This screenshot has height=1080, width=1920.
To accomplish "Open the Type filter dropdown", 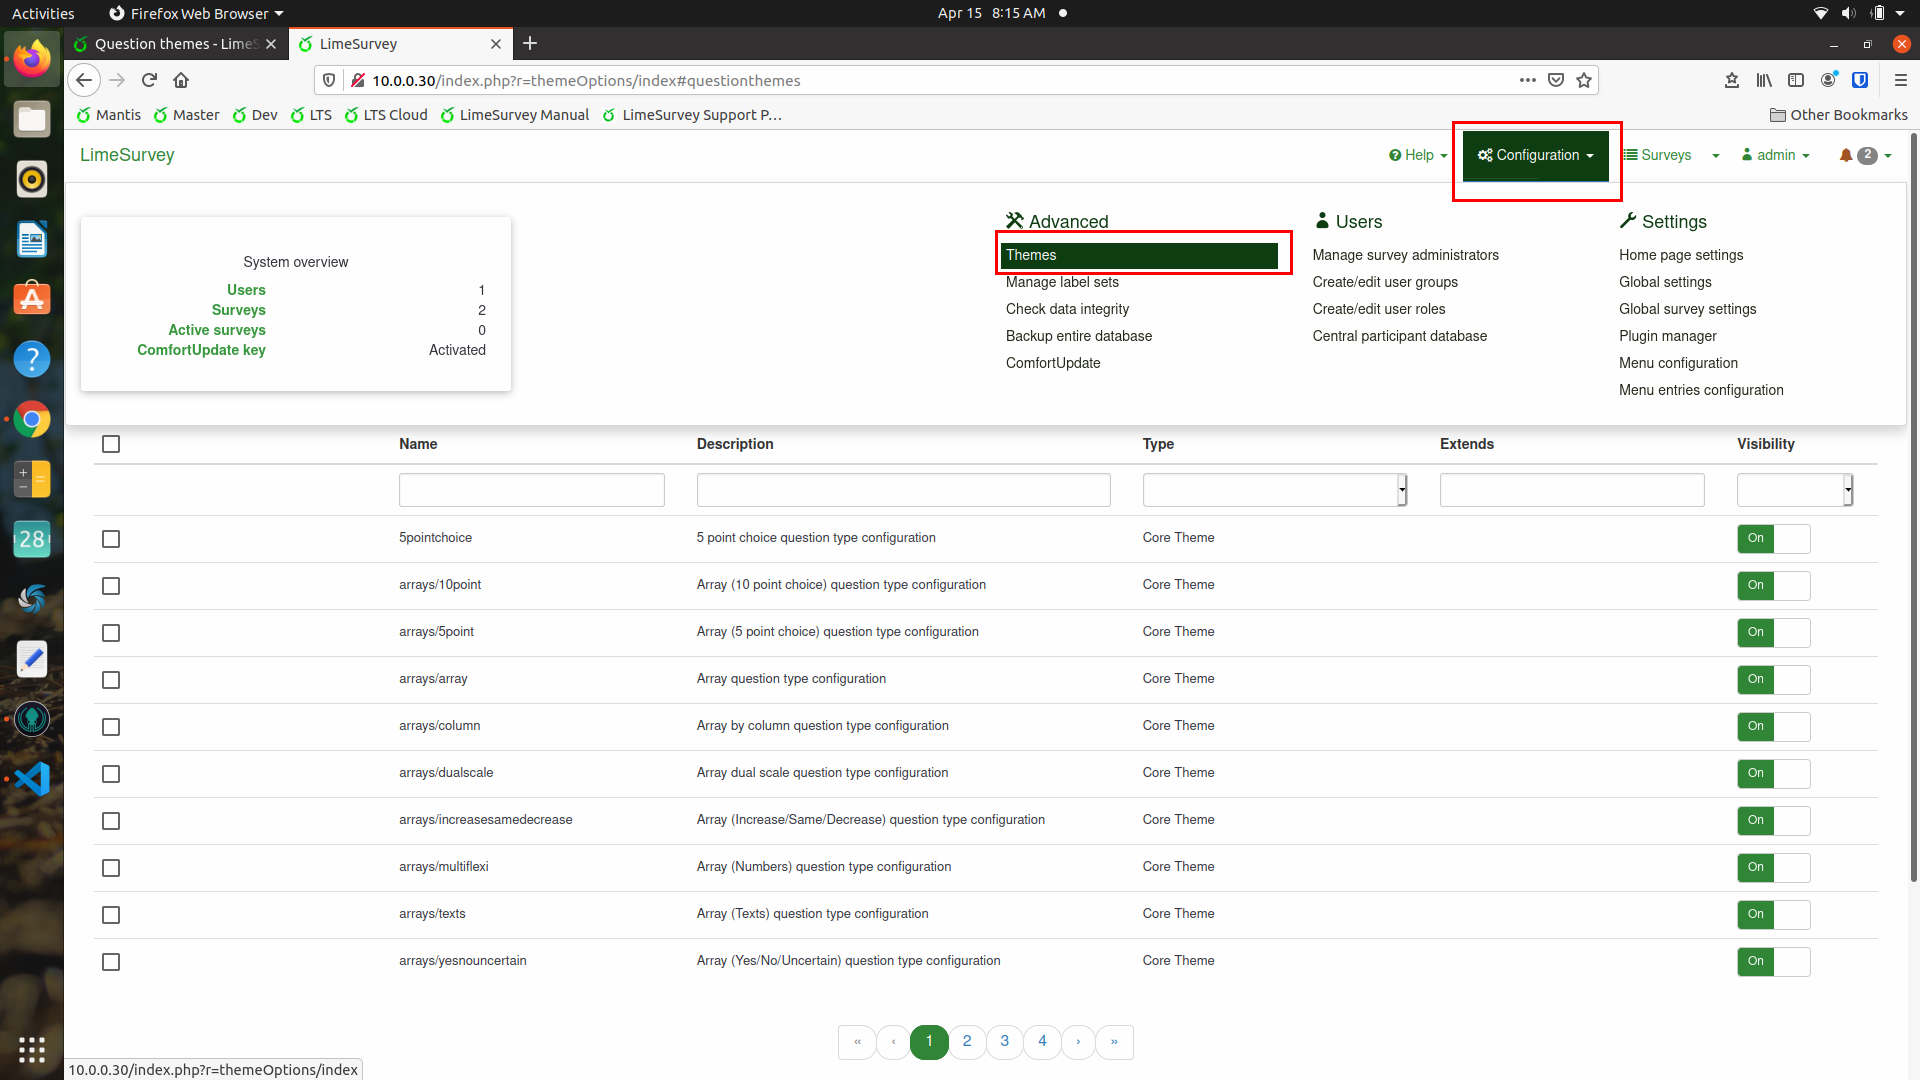I will coord(1275,490).
